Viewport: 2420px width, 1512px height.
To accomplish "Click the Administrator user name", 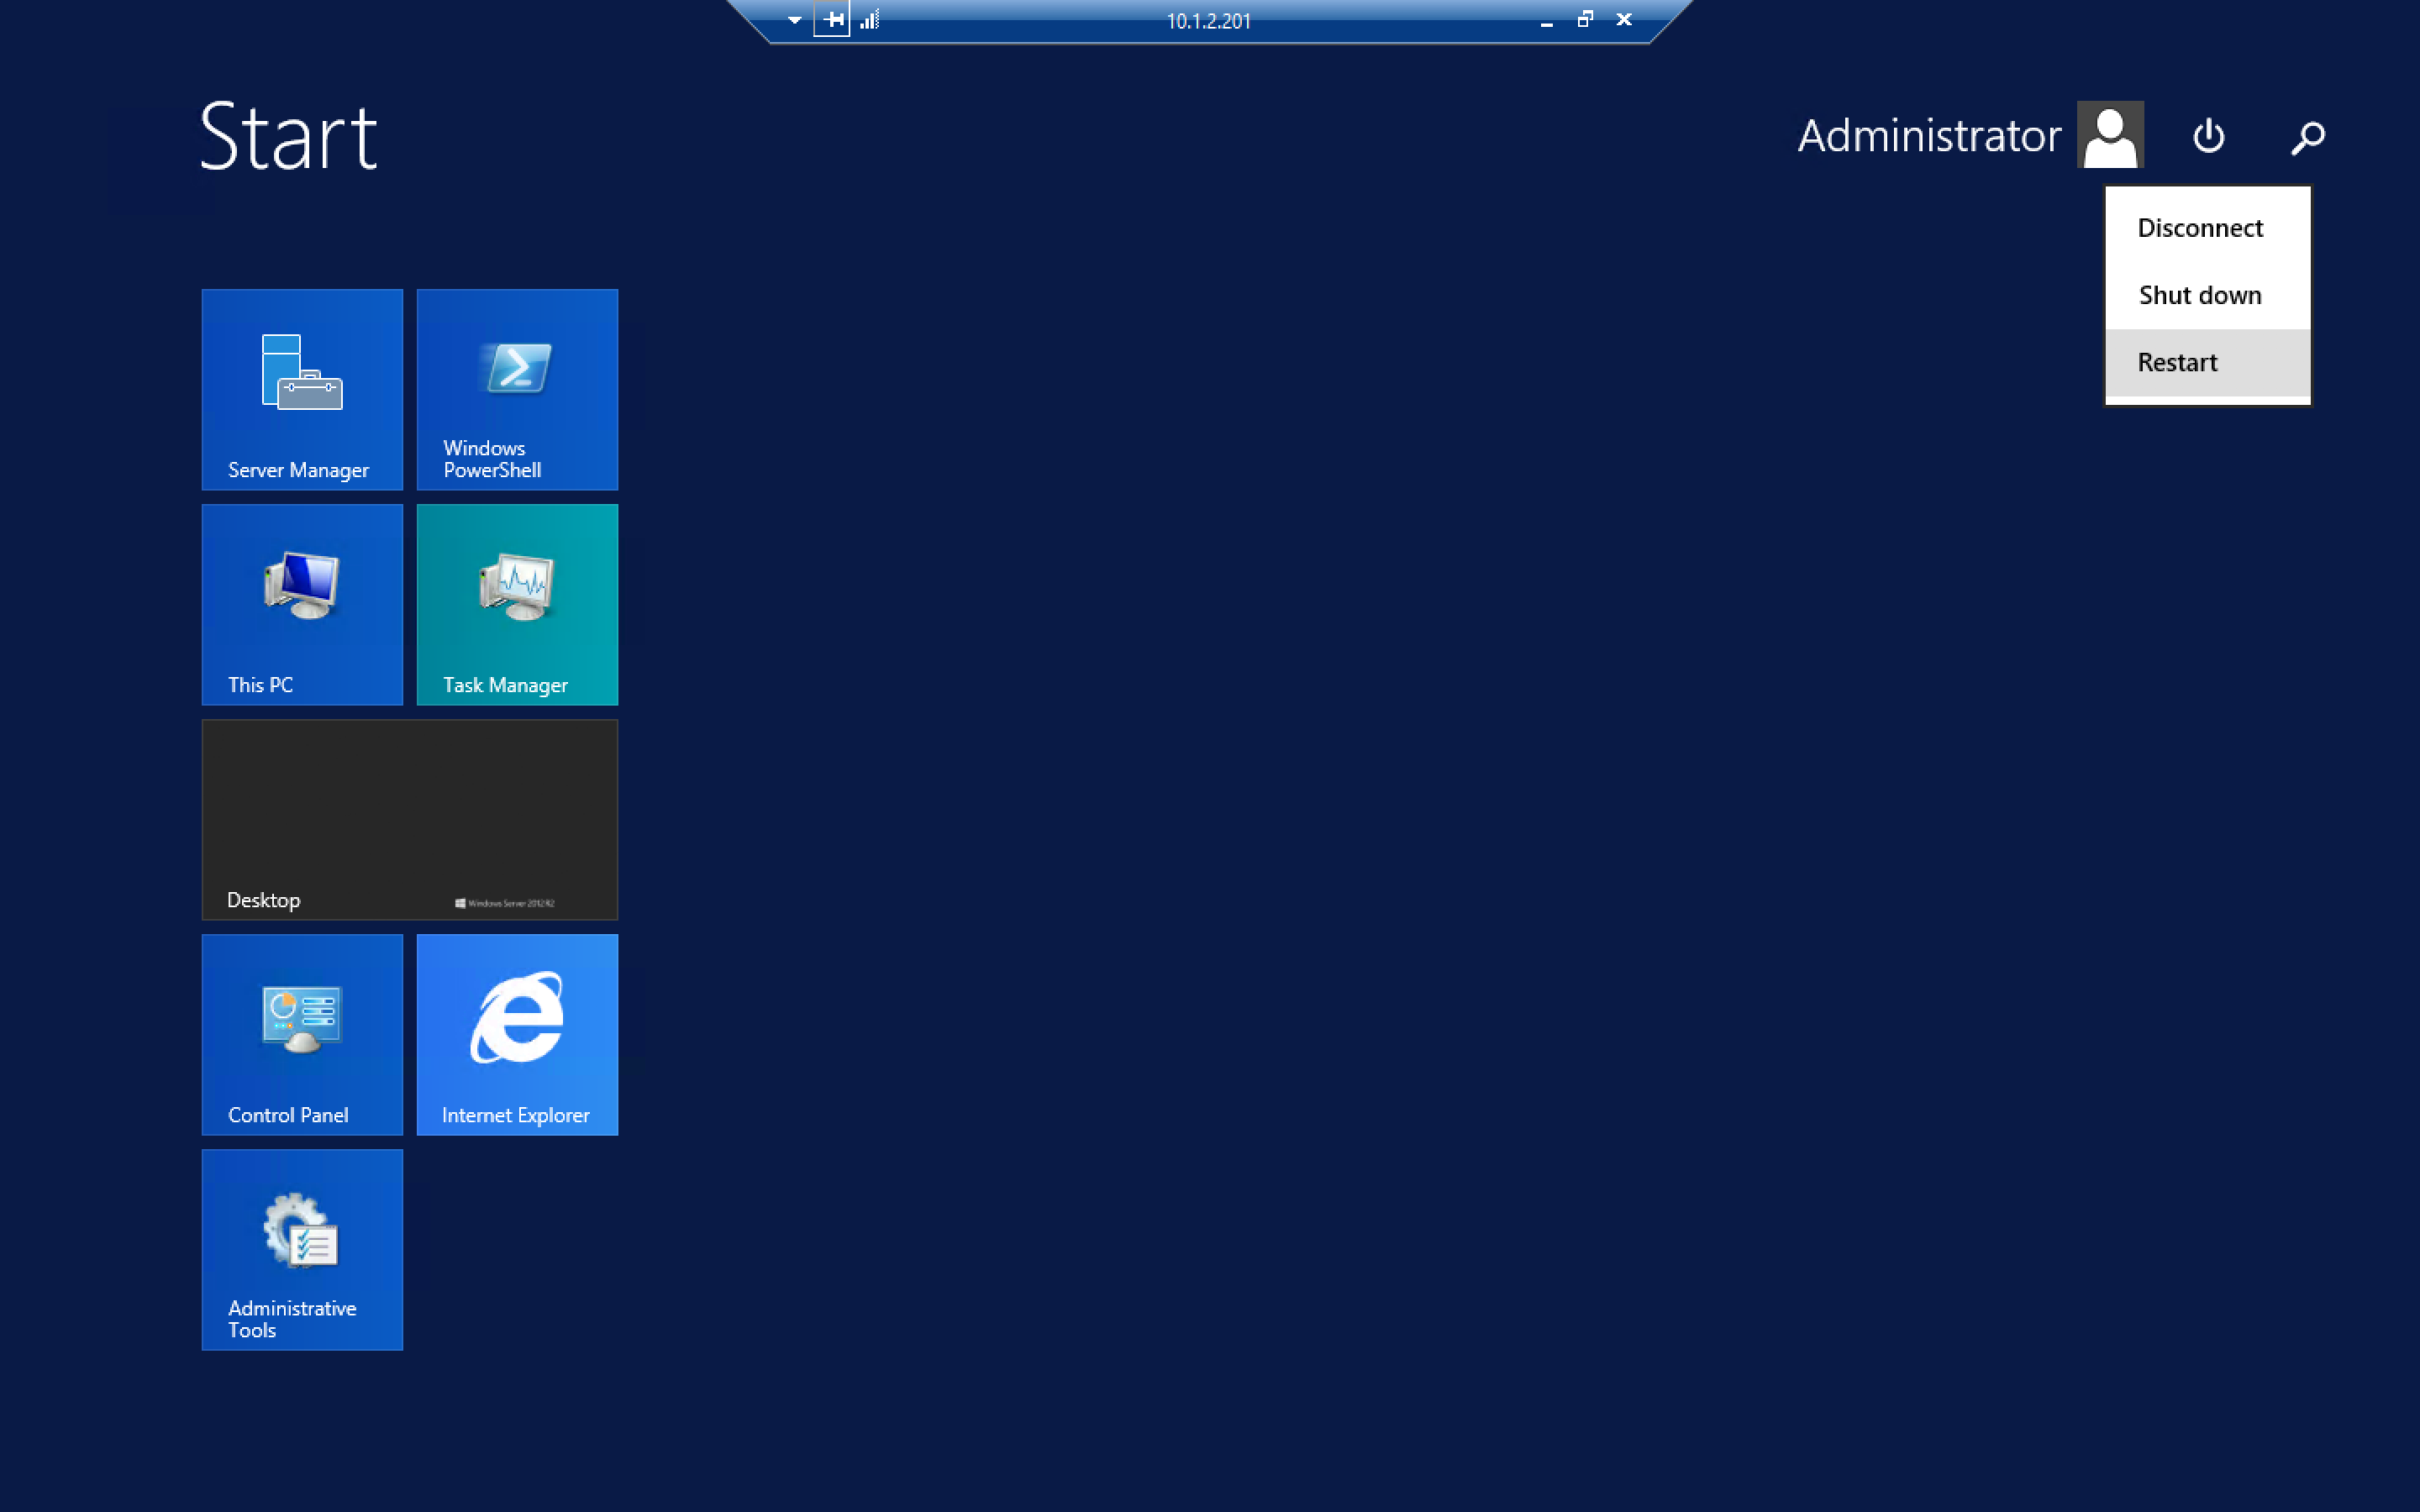I will pos(1928,136).
